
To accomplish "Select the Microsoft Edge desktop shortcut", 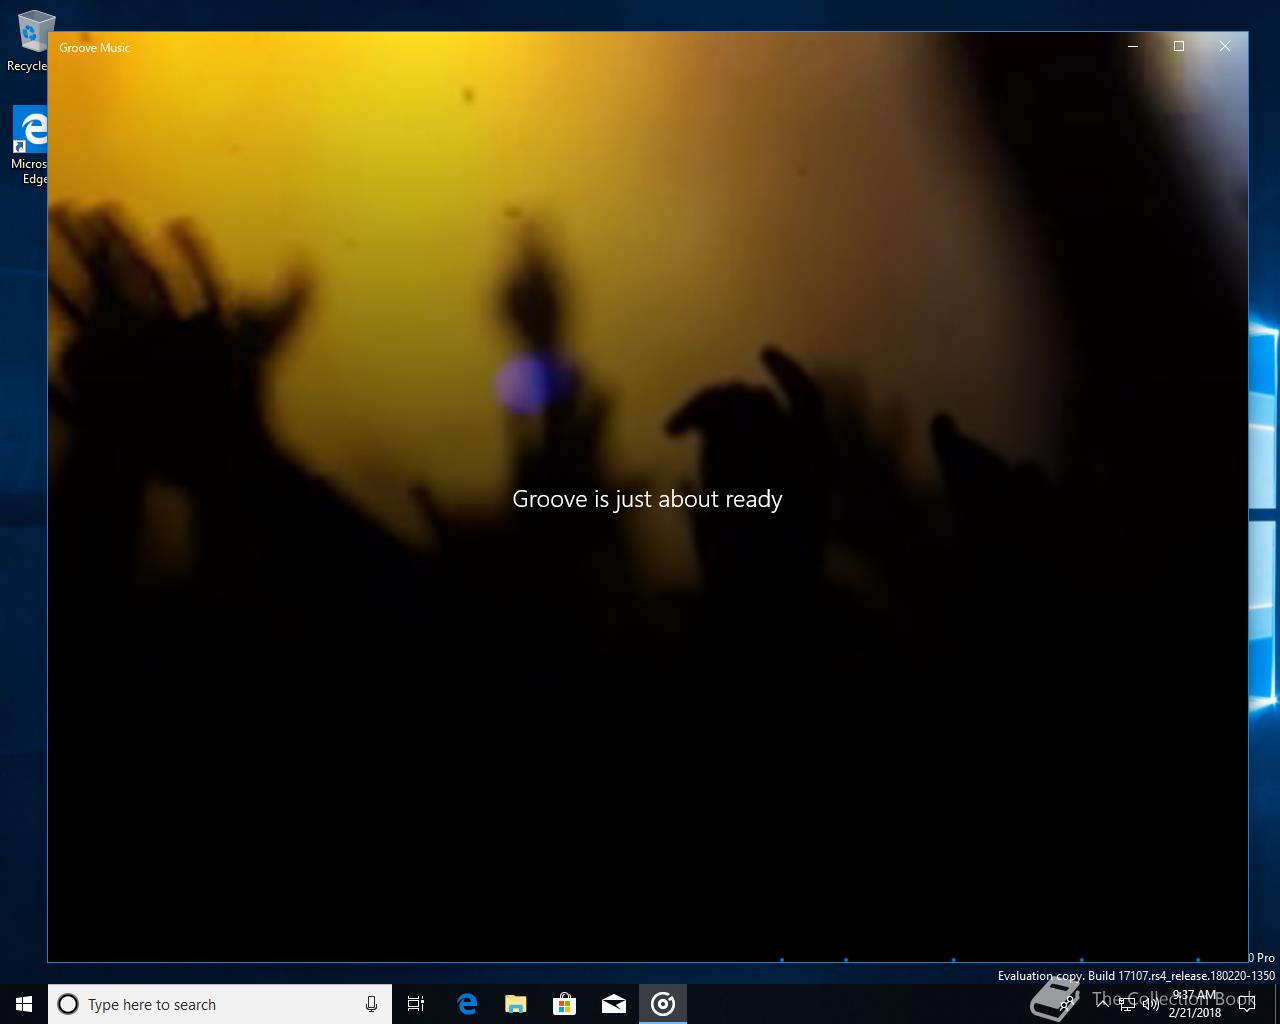I will point(28,146).
